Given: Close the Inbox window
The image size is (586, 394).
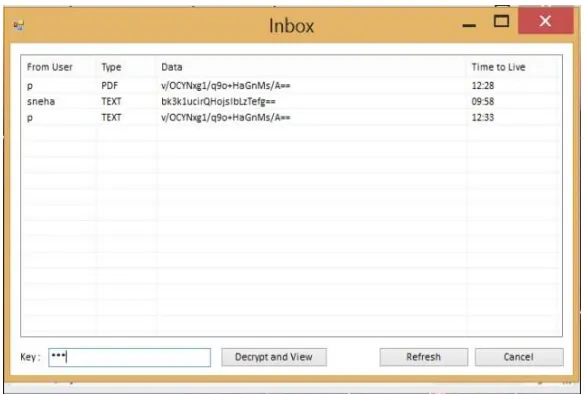Looking at the screenshot, I should [546, 21].
